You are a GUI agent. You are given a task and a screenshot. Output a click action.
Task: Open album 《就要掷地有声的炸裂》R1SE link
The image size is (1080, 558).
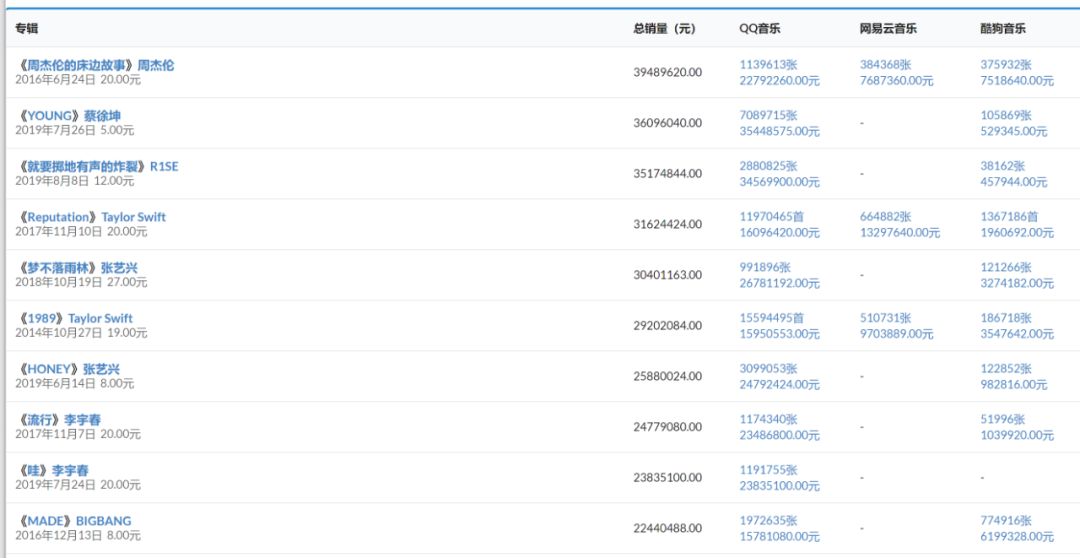point(97,166)
